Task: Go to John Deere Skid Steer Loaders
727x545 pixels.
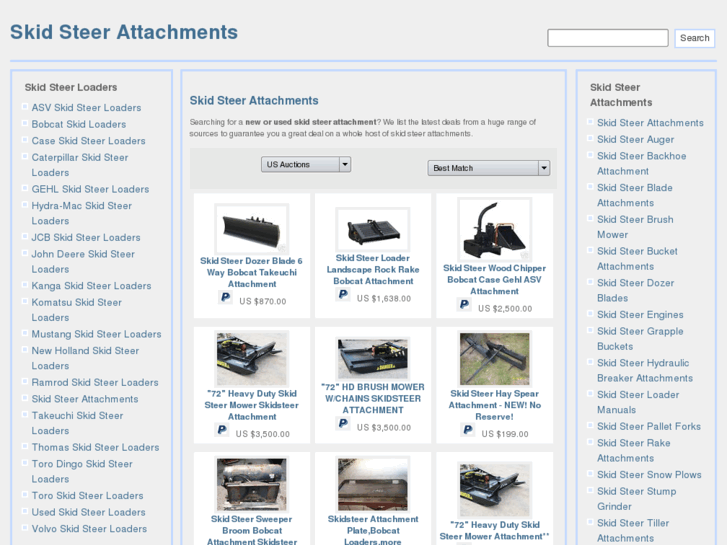Action: click(83, 262)
